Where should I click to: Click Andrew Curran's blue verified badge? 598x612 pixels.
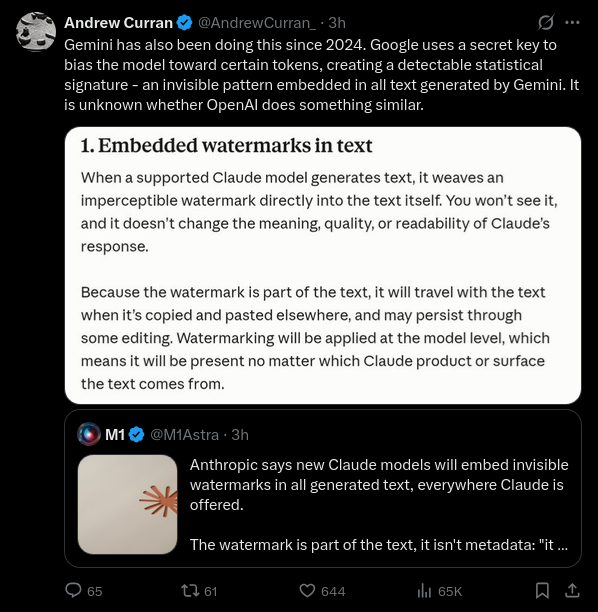pos(185,23)
